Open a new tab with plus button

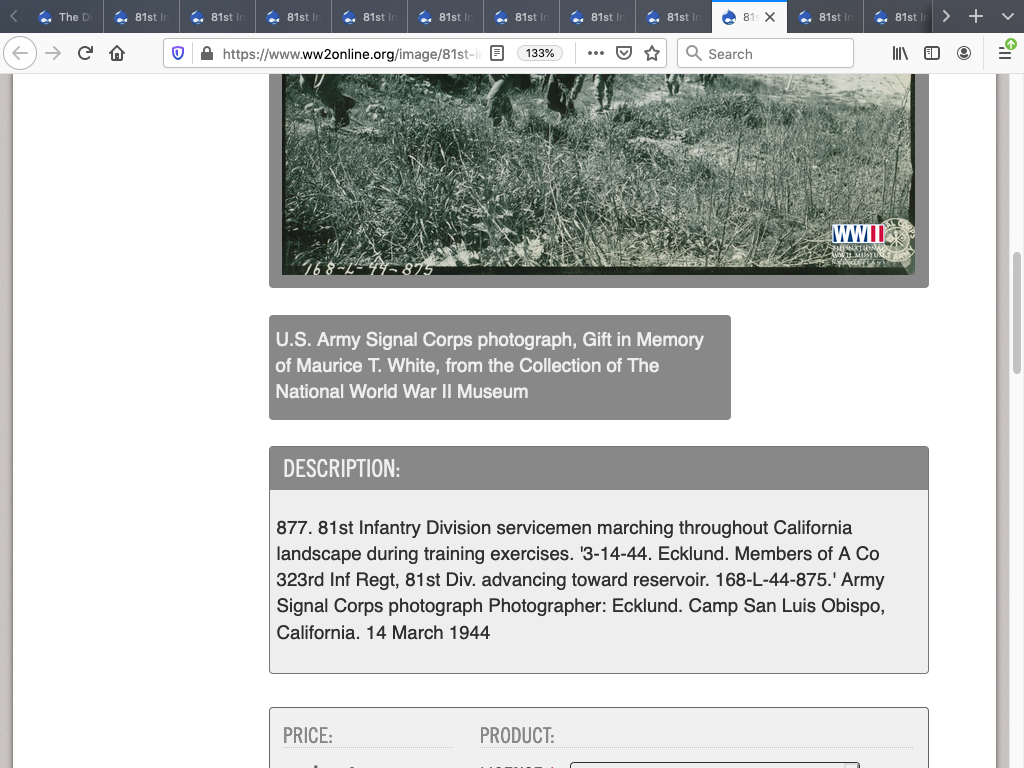976,16
